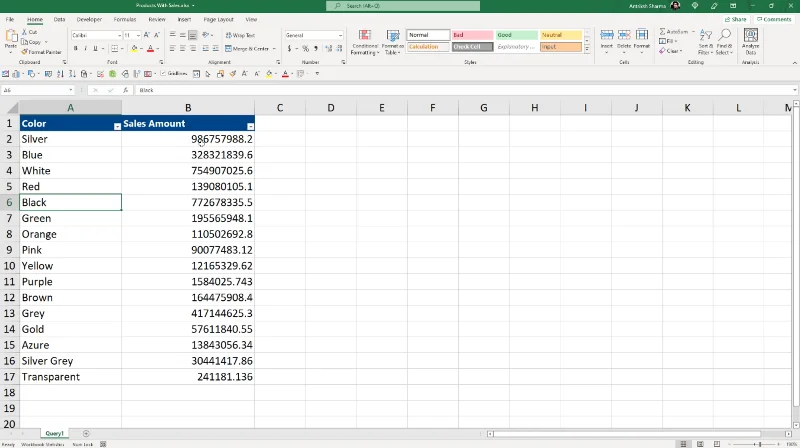Click the Font Color red A swatch
Viewport: 800px width, 448px height.
pos(150,48)
